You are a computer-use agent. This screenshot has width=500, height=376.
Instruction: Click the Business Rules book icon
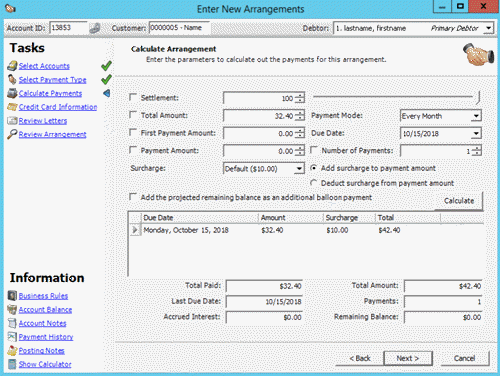tap(12, 295)
